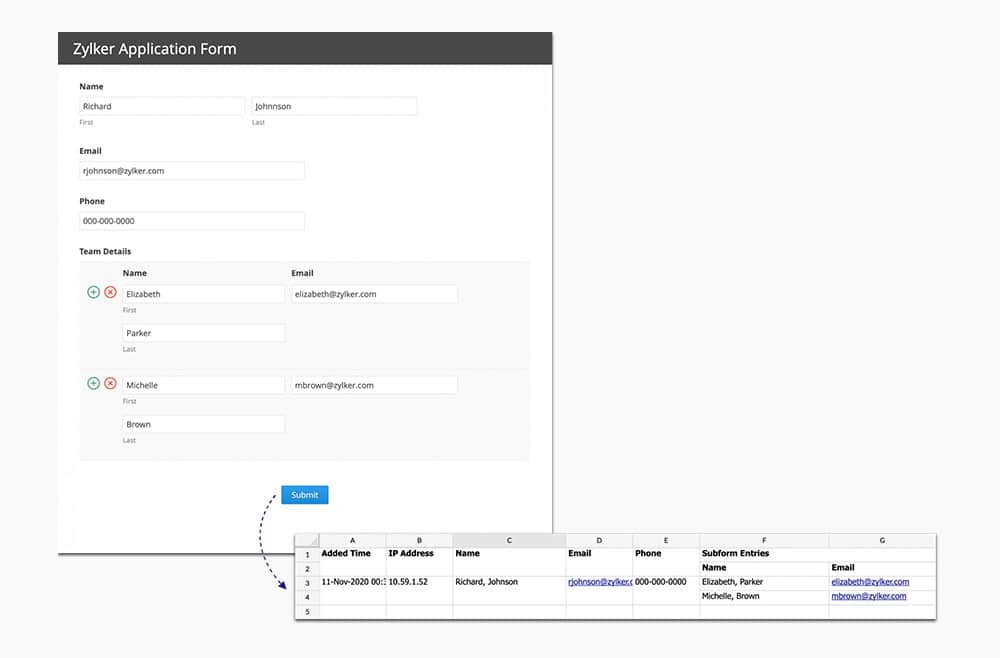Select spreadsheet column A header
The image size is (1000, 658).
pos(353,540)
